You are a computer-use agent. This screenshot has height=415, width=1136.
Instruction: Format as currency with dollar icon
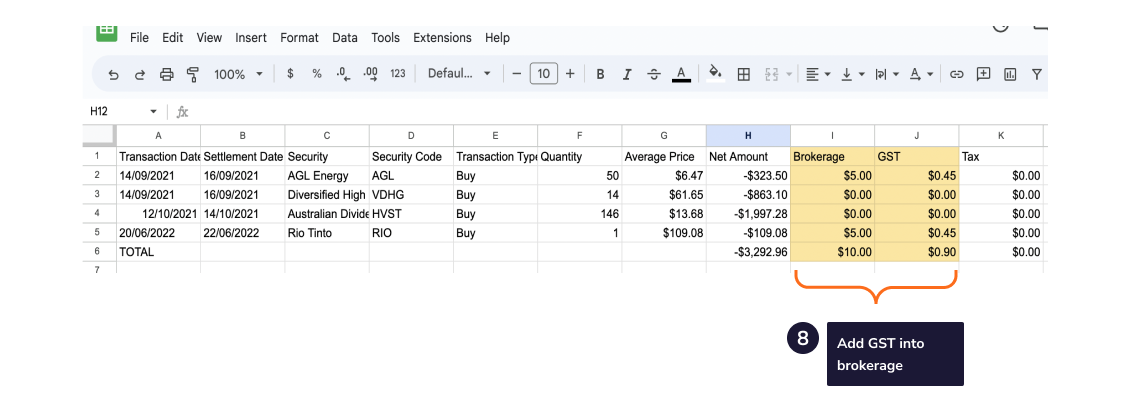[290, 74]
